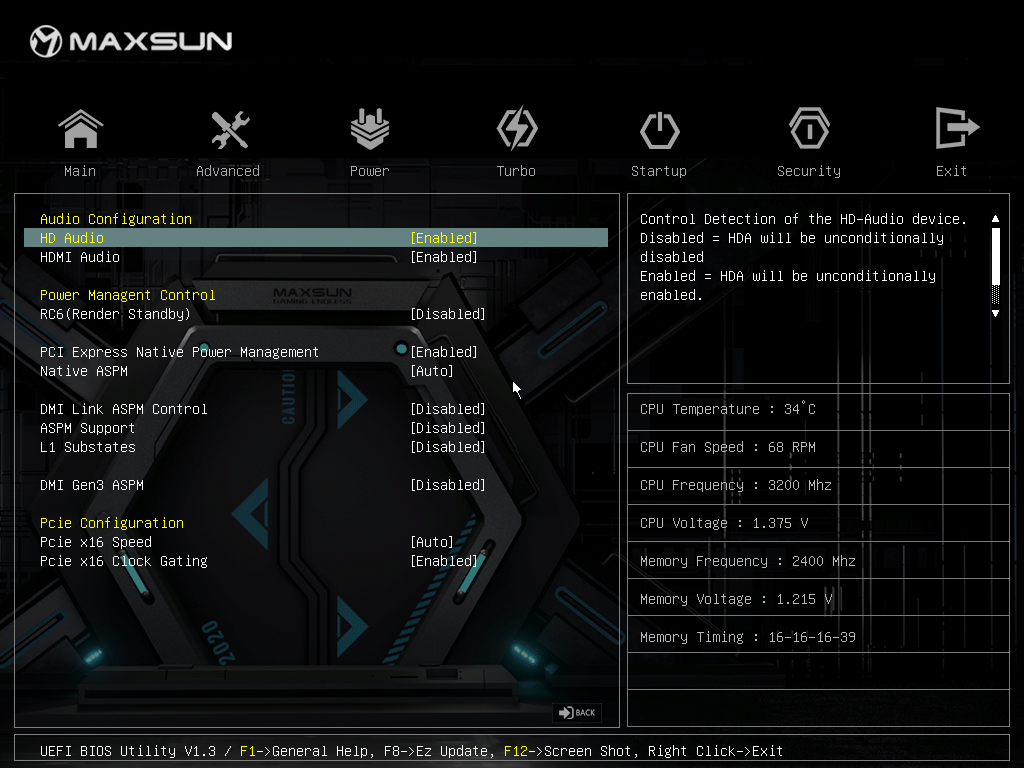
Task: Click the Right Click Exit hint
Action: (x=715, y=751)
